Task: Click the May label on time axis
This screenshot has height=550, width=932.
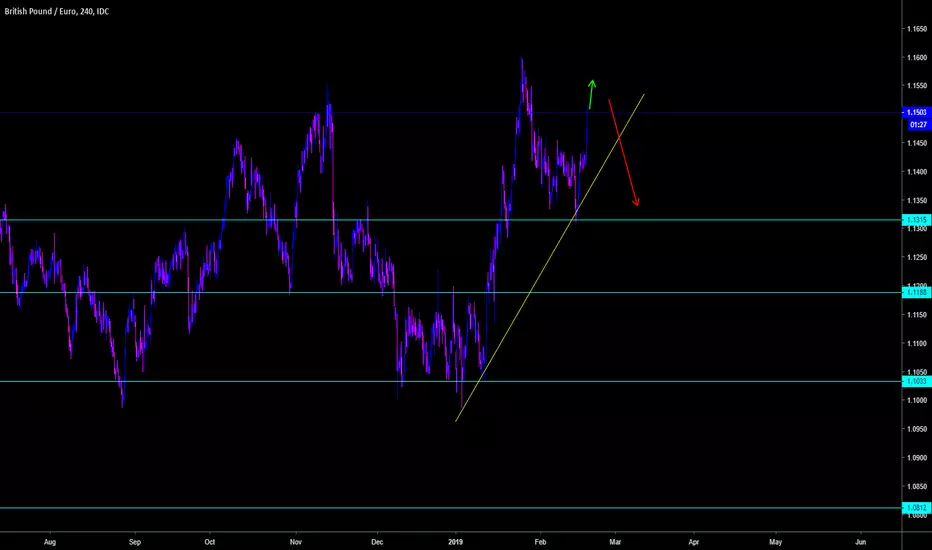Action: coord(776,542)
